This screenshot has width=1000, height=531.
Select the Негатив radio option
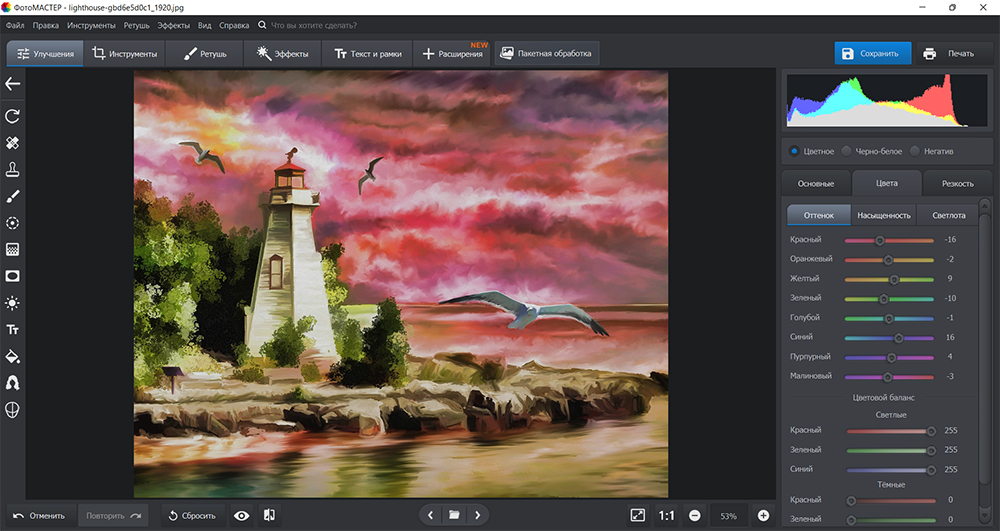[915, 151]
